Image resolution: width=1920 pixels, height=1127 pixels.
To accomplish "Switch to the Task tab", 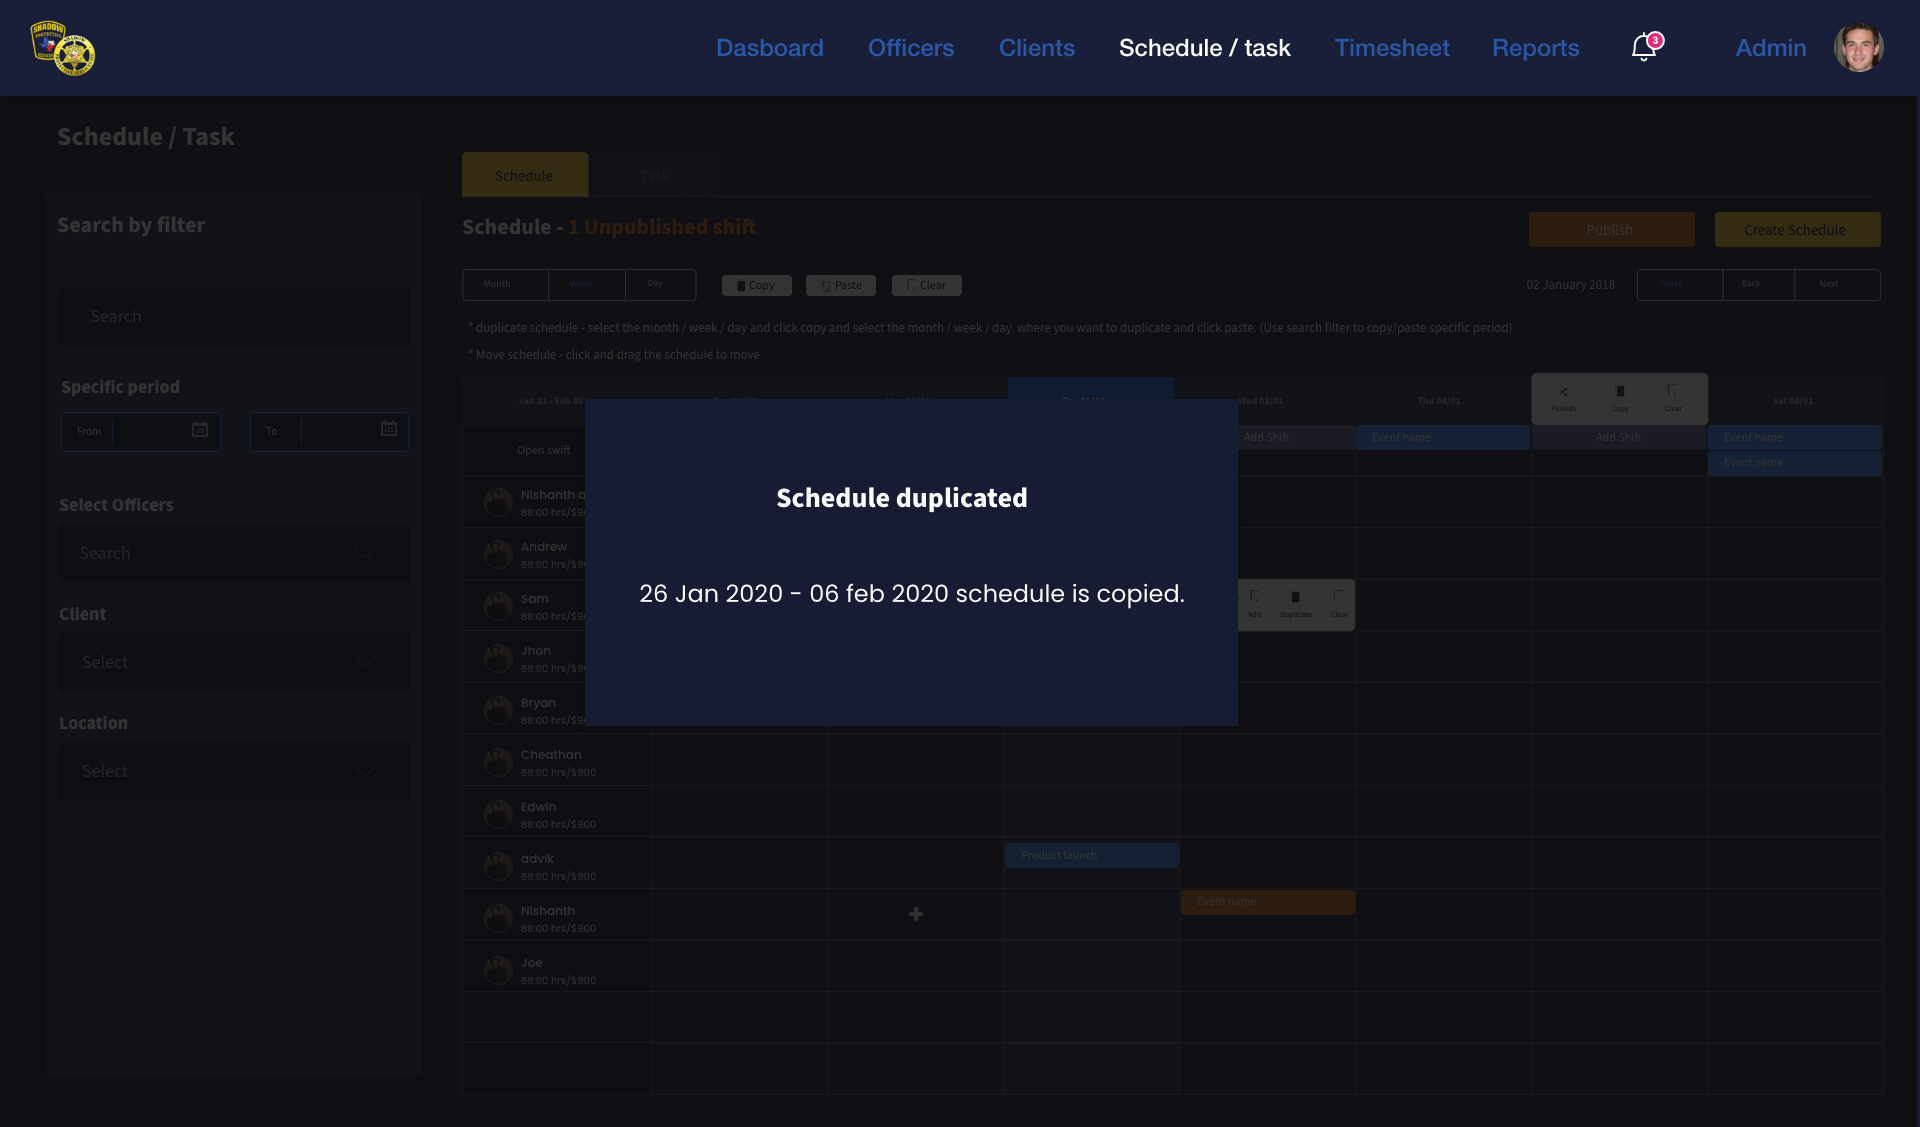I will [x=654, y=176].
